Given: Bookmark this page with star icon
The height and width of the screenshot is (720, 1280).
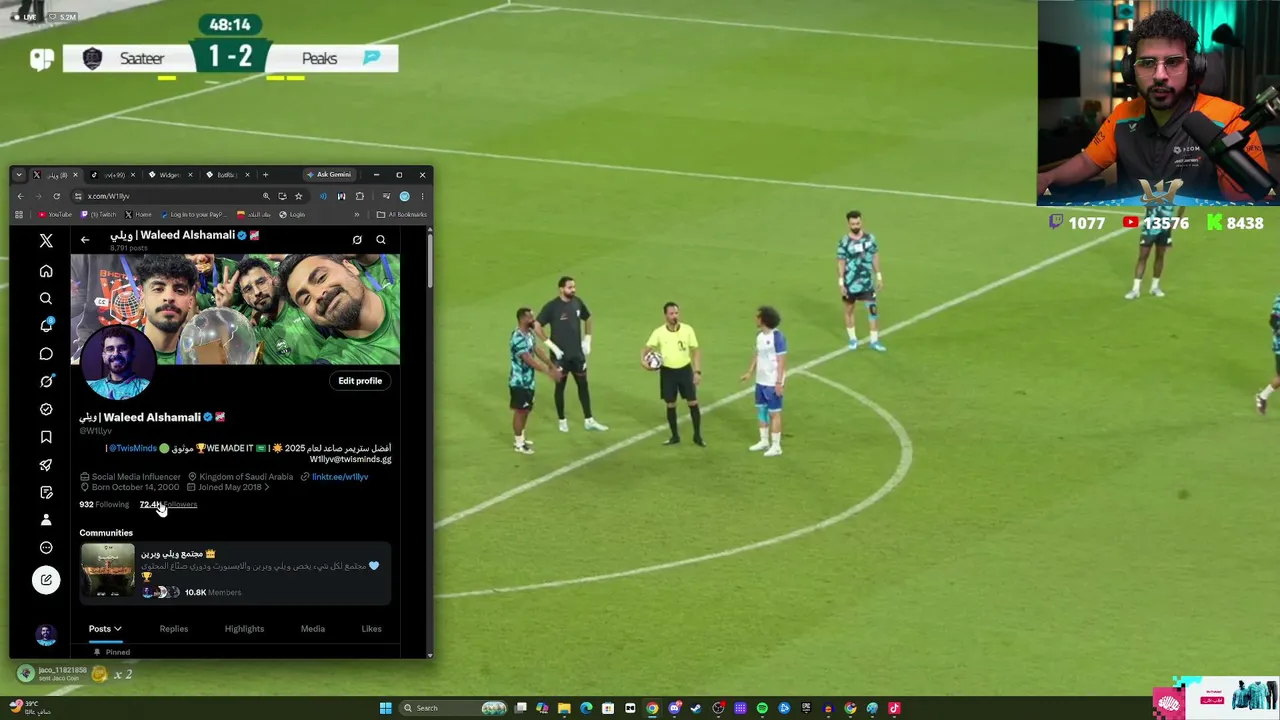Looking at the screenshot, I should click(x=298, y=196).
